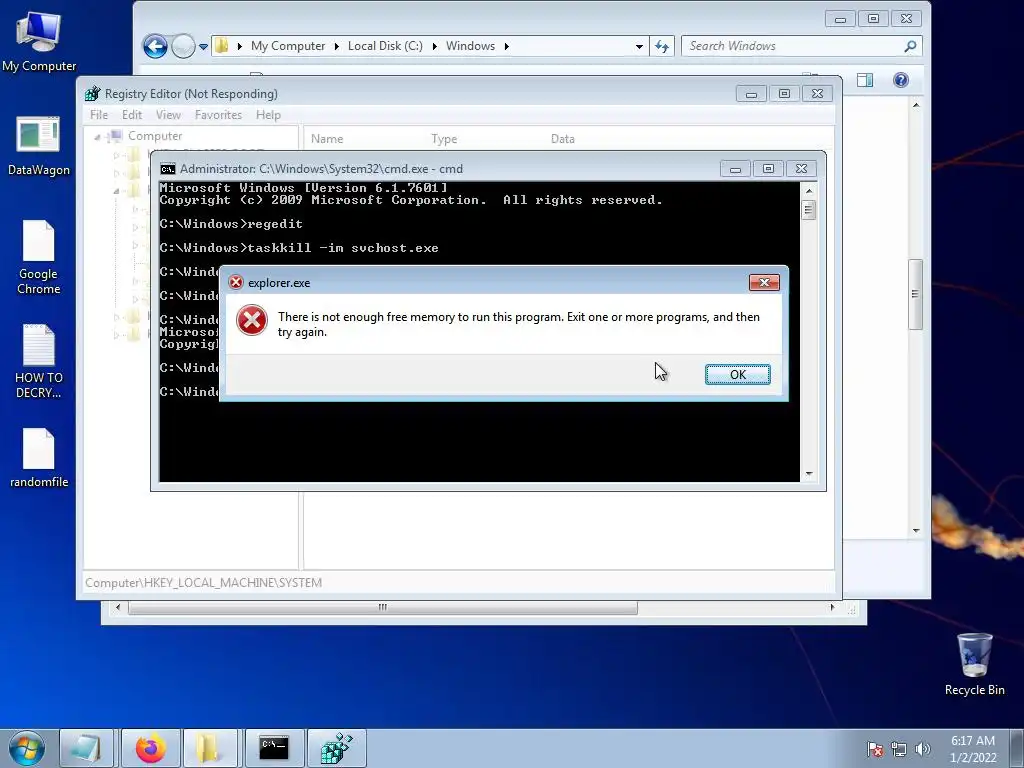Close the explorer.exe error dialog

pos(764,282)
